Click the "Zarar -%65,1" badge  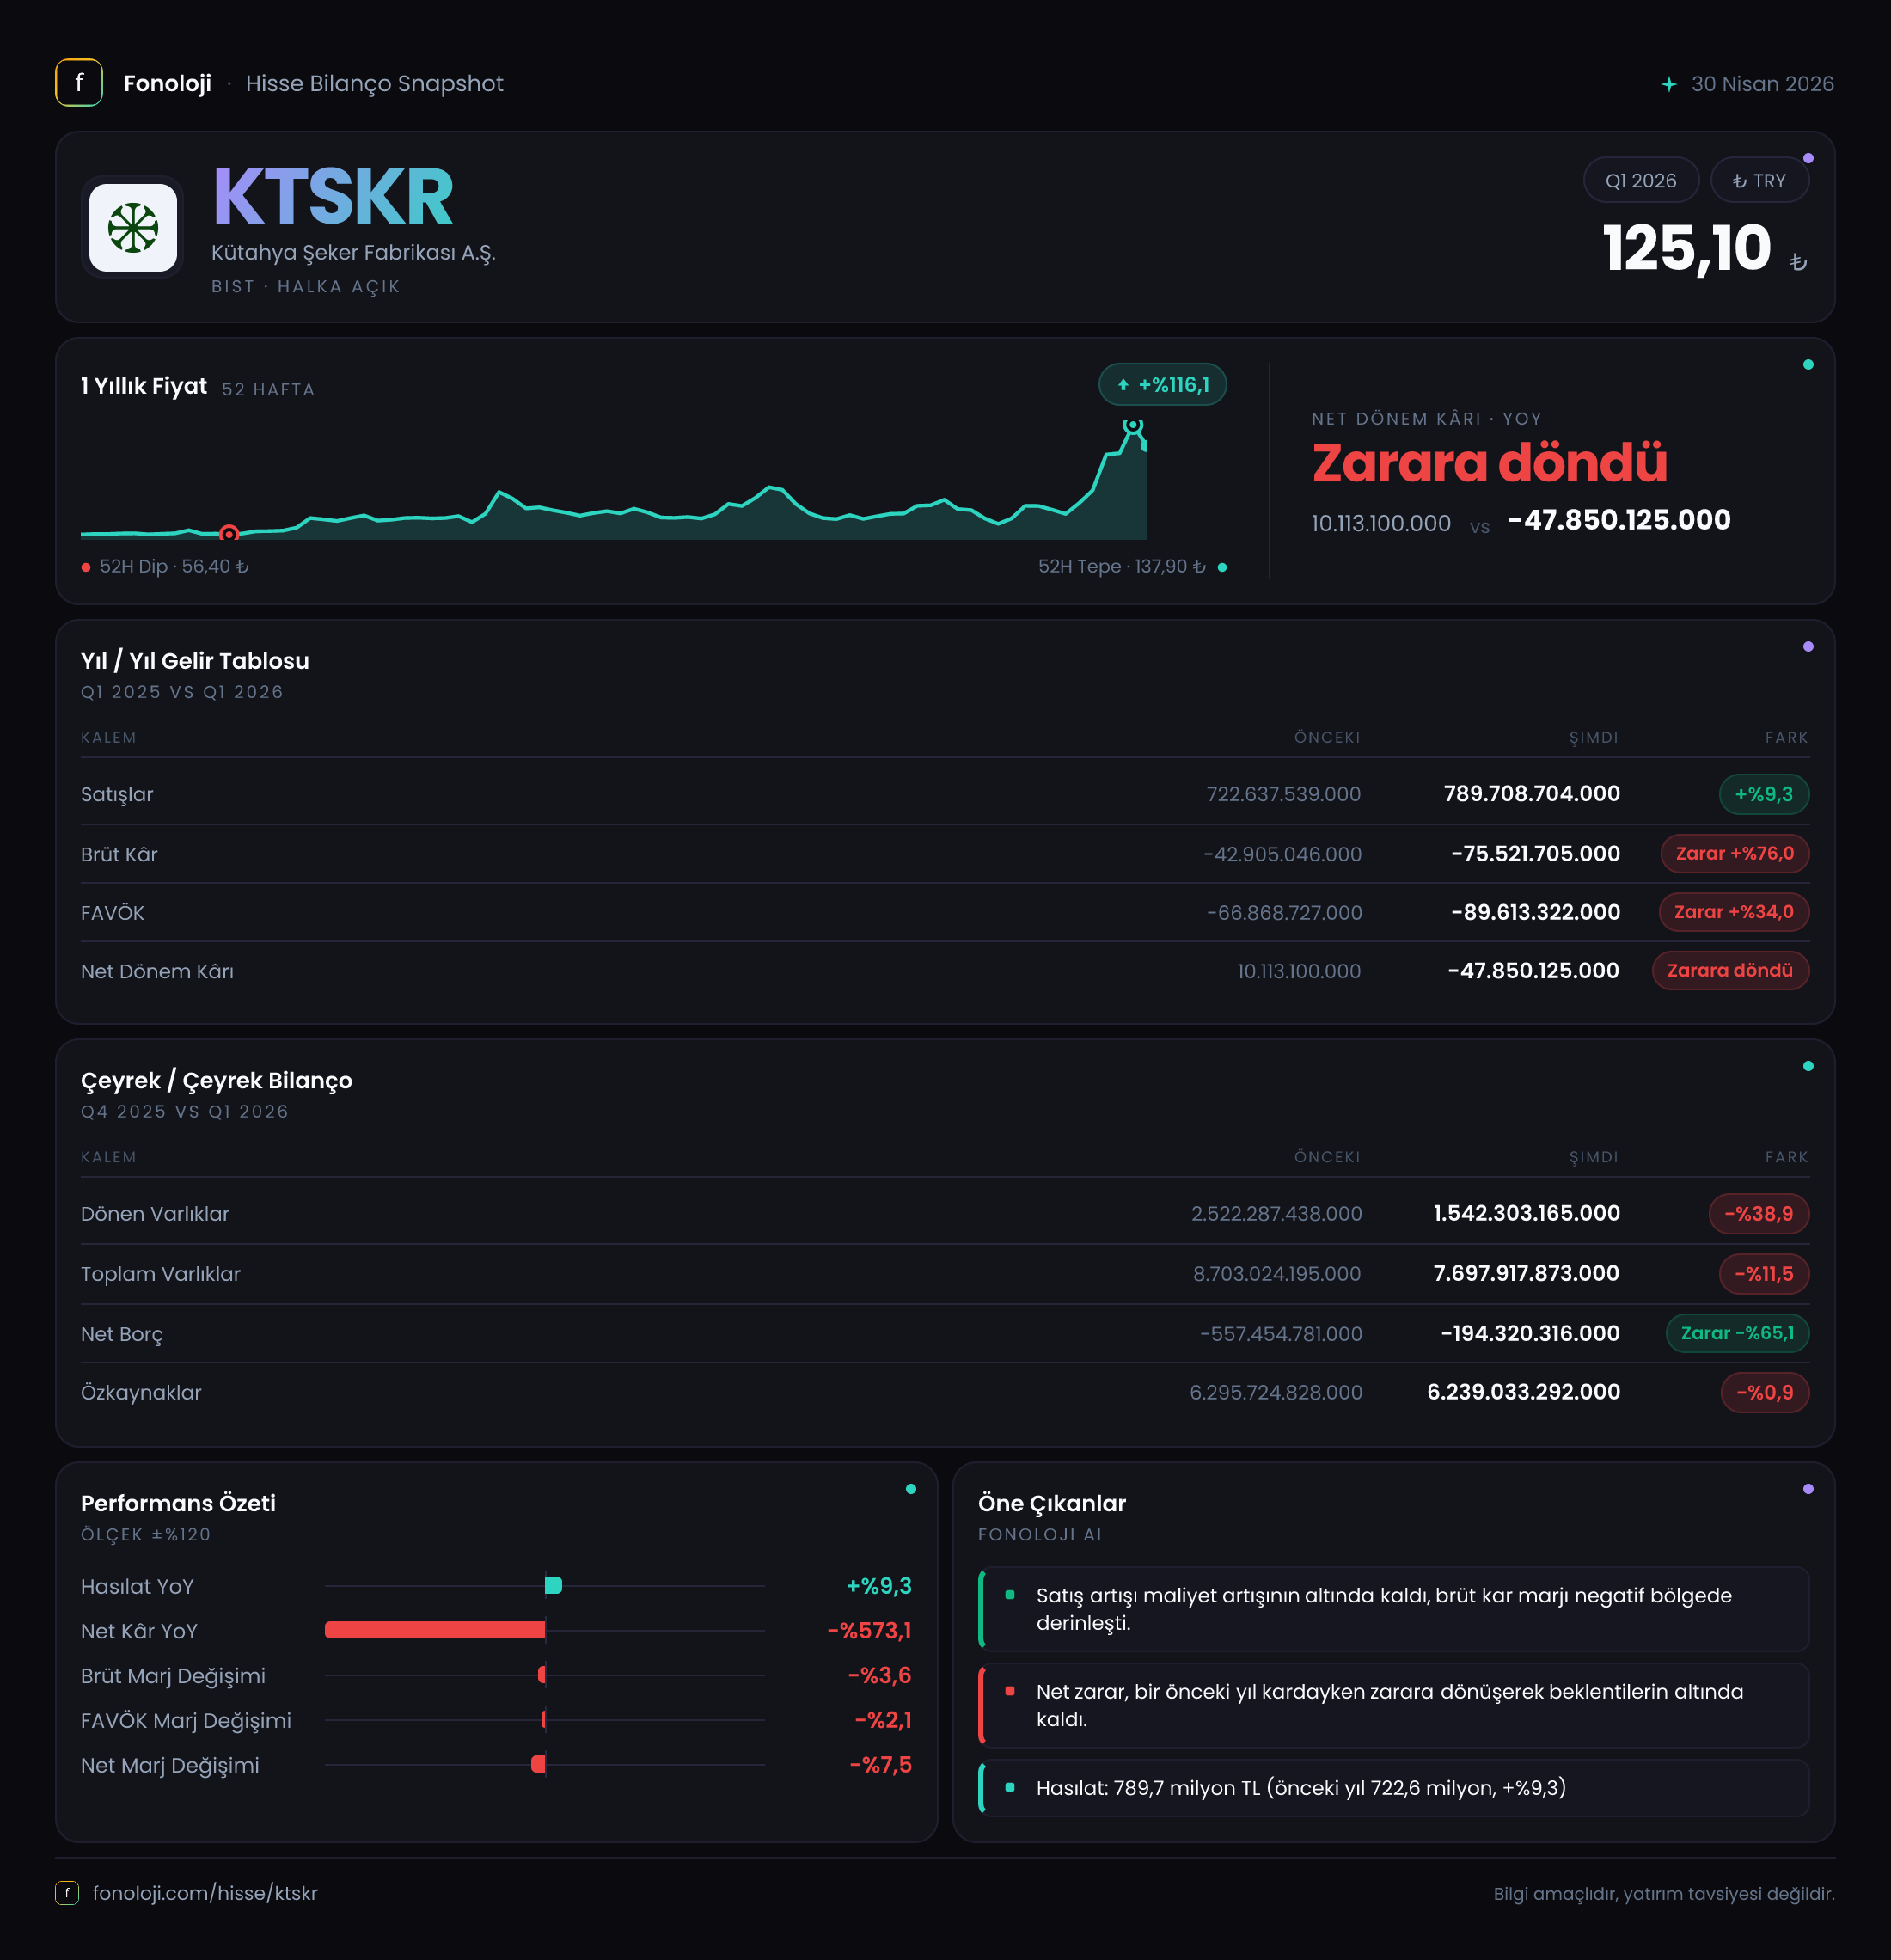(x=1737, y=1333)
